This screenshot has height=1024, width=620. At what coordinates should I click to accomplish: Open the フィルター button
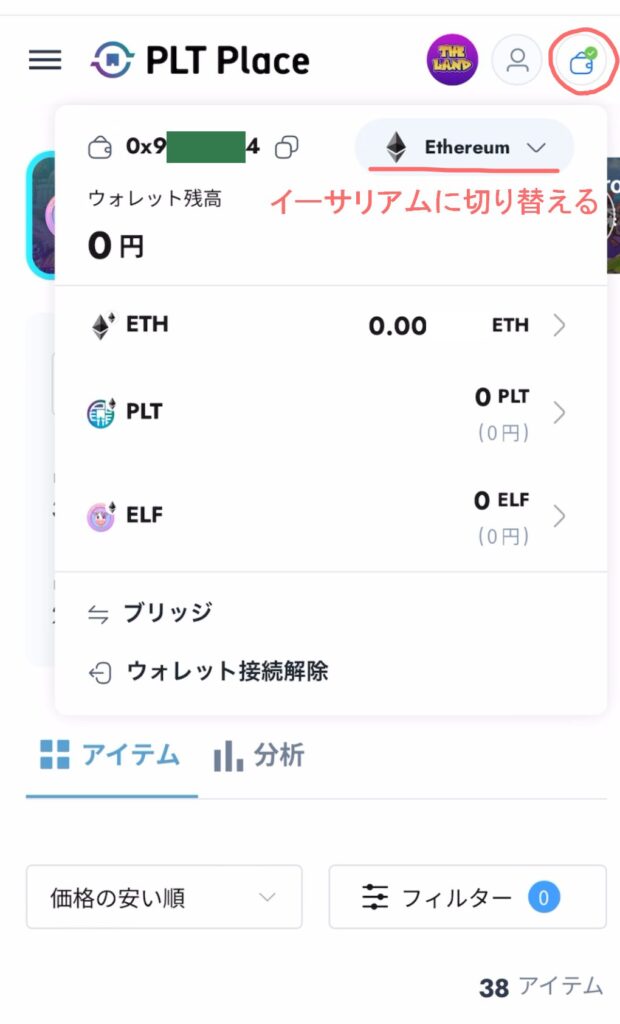(x=467, y=897)
